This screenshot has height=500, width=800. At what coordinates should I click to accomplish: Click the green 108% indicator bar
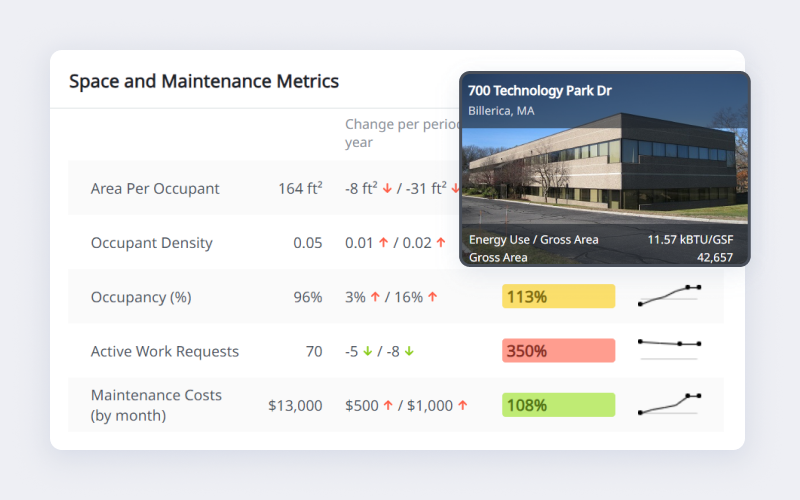click(x=559, y=405)
